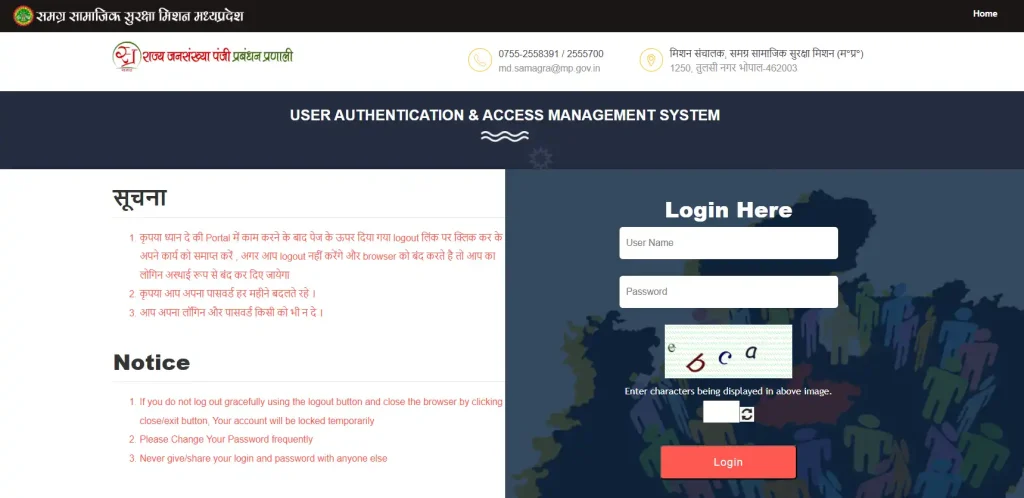The width and height of the screenshot is (1024, 498).
Task: Click the md.samagra@mp.gov.in email text
Action: (x=549, y=68)
